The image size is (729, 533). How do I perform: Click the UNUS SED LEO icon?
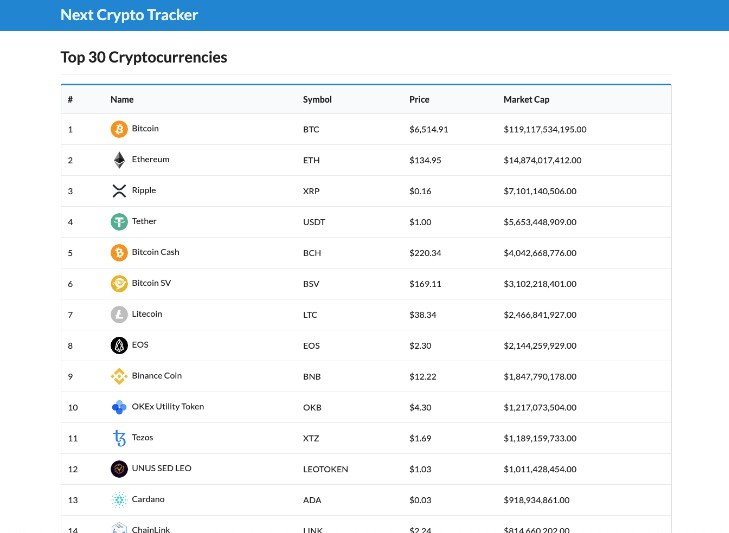(x=119, y=469)
